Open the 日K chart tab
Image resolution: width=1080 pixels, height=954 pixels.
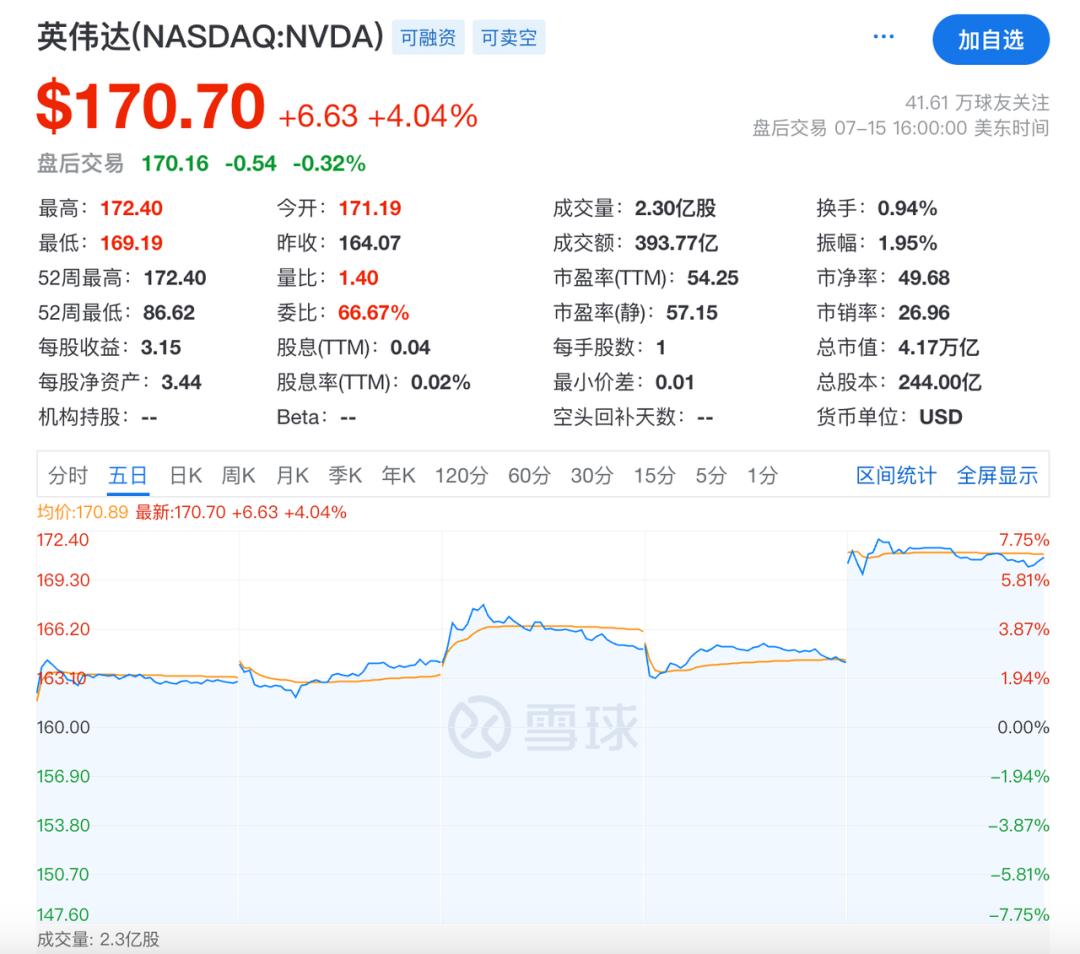[186, 475]
